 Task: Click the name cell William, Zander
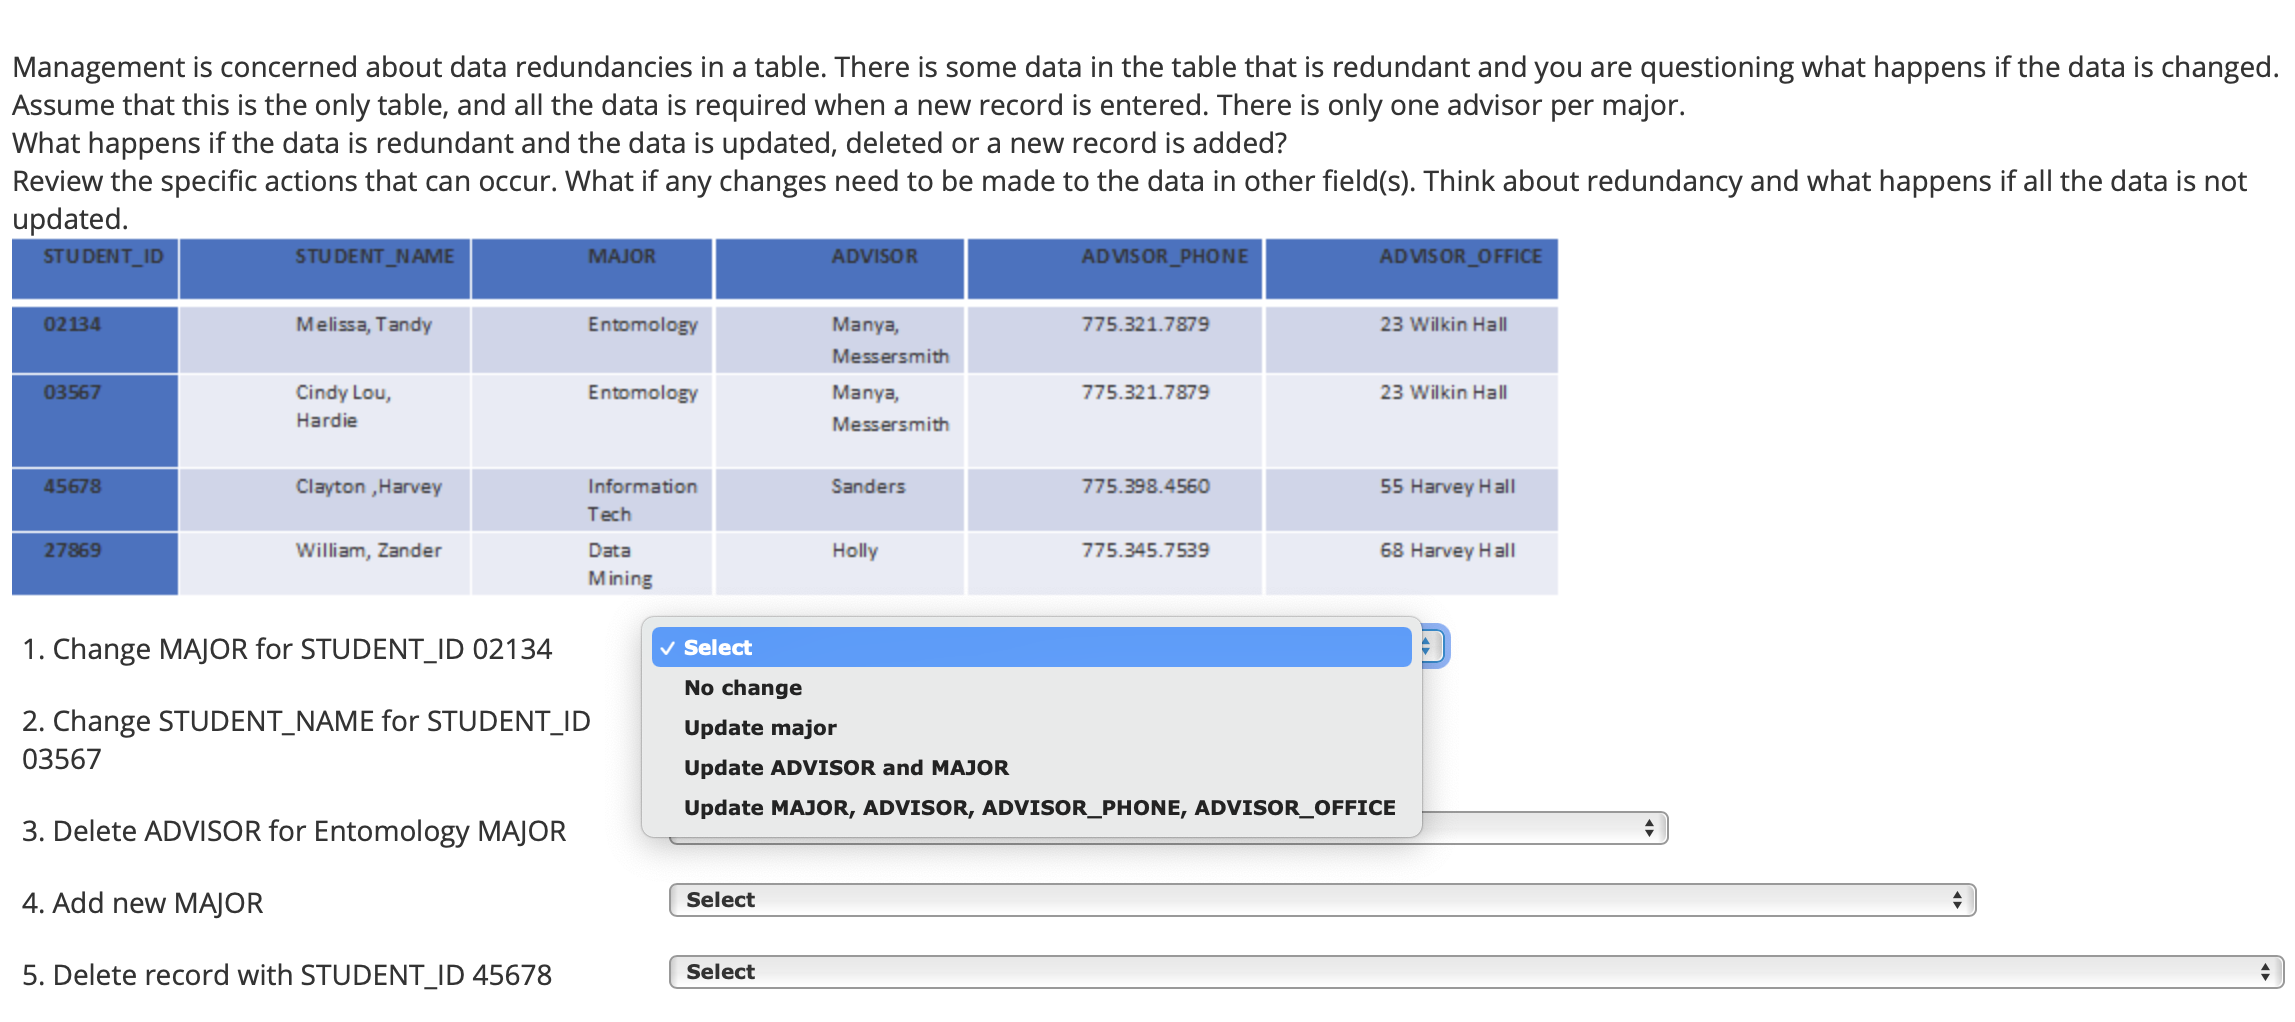[325, 563]
